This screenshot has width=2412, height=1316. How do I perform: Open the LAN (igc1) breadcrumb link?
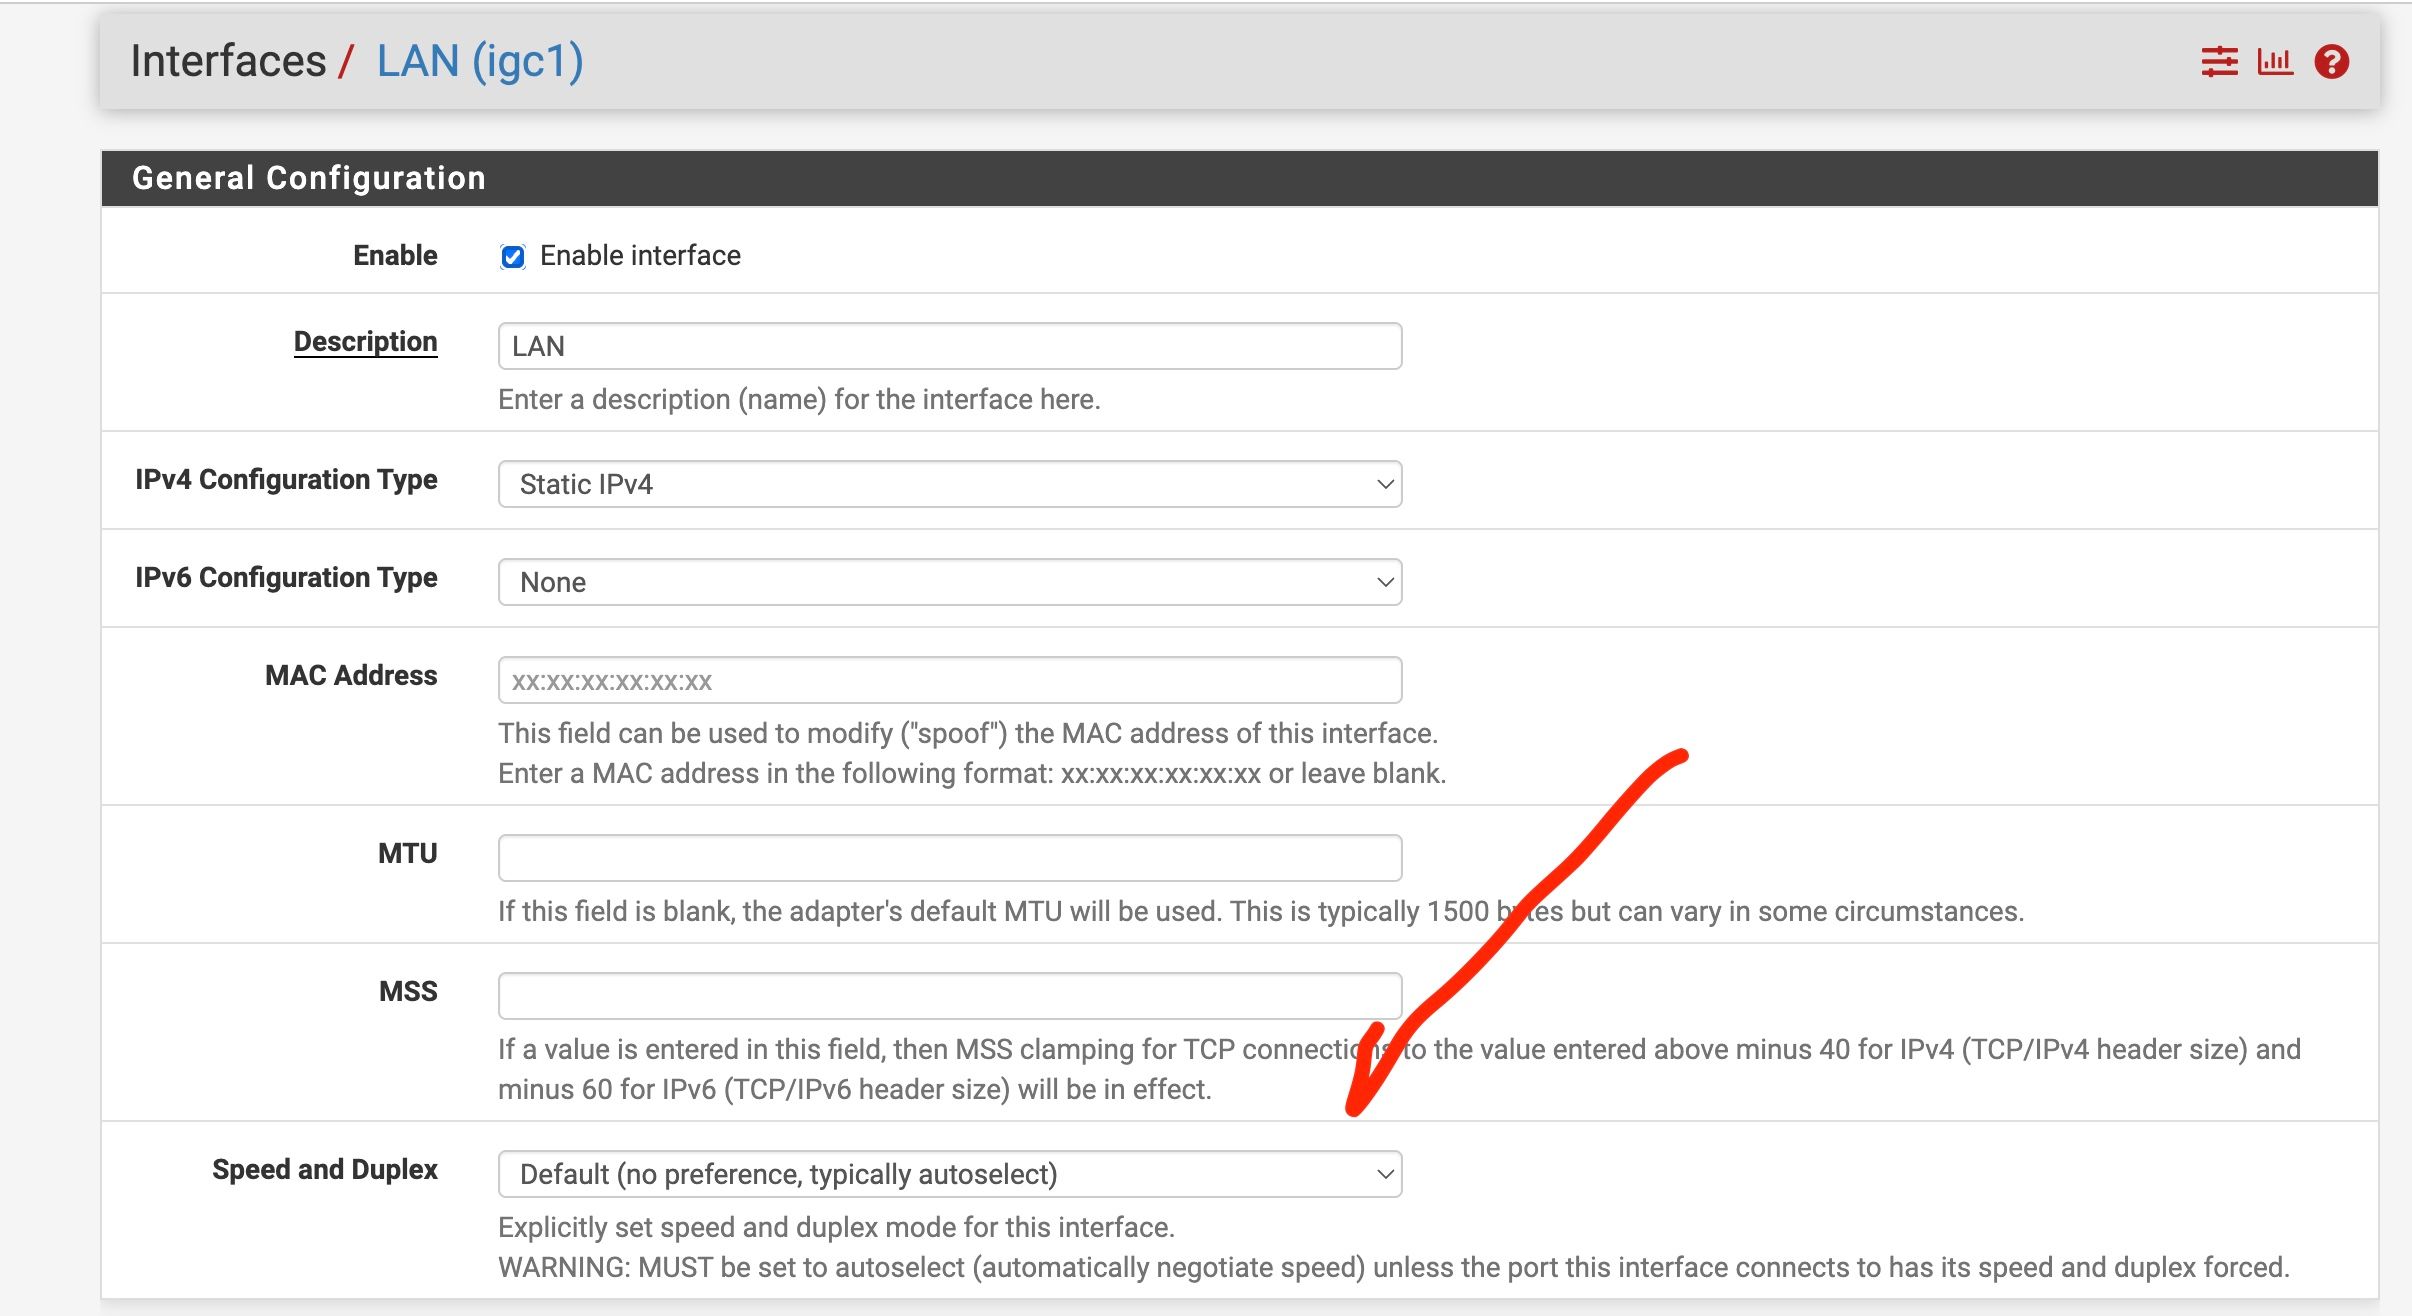coord(480,61)
